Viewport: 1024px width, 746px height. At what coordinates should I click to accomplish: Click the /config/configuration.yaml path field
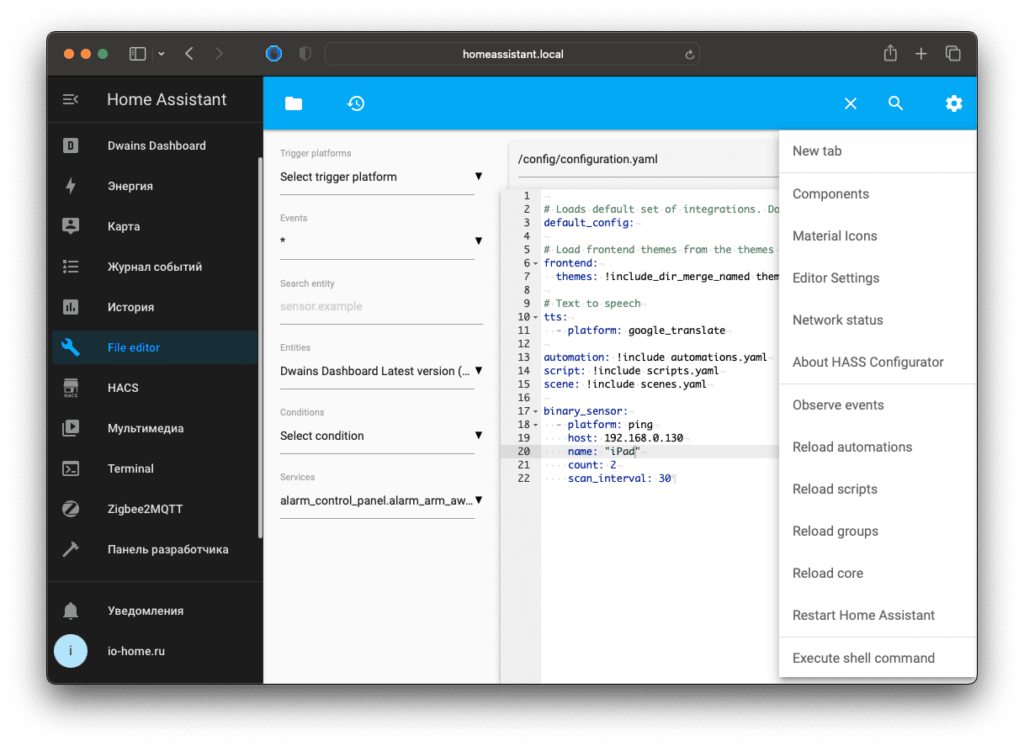(x=648, y=159)
